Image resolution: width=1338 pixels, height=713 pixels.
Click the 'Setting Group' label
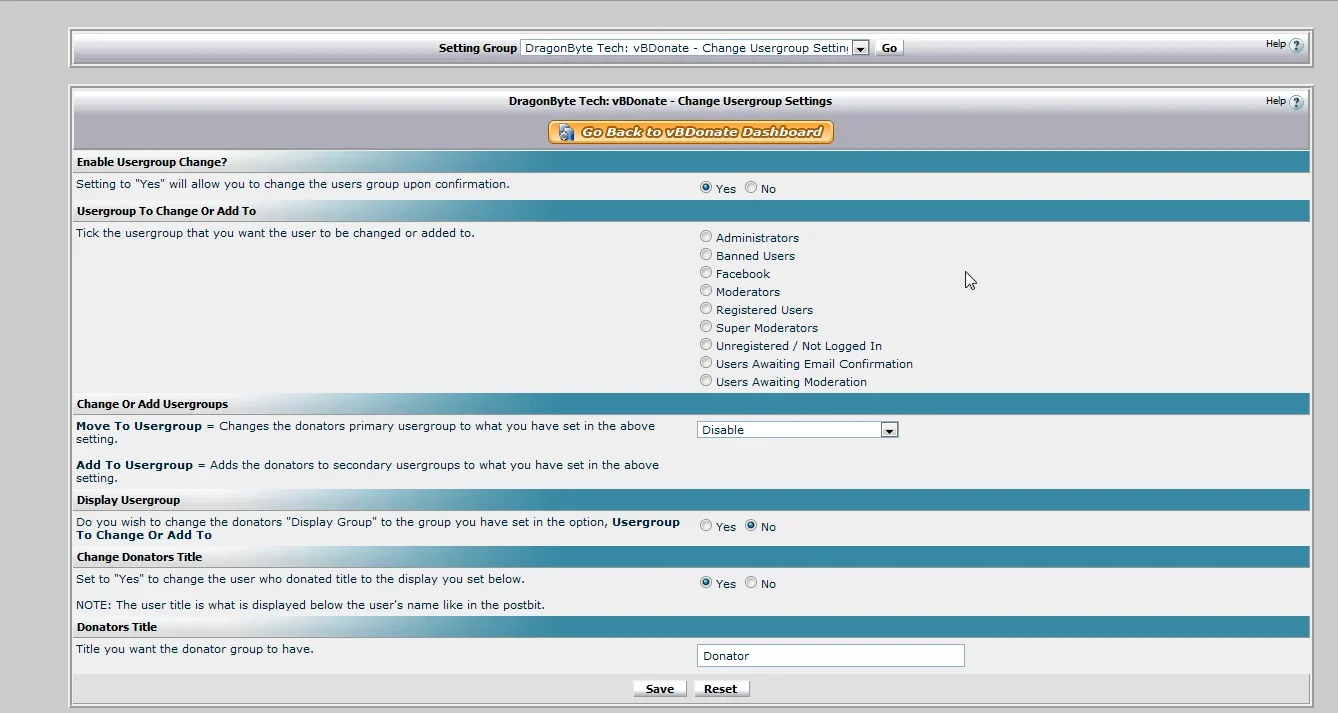pyautogui.click(x=478, y=48)
